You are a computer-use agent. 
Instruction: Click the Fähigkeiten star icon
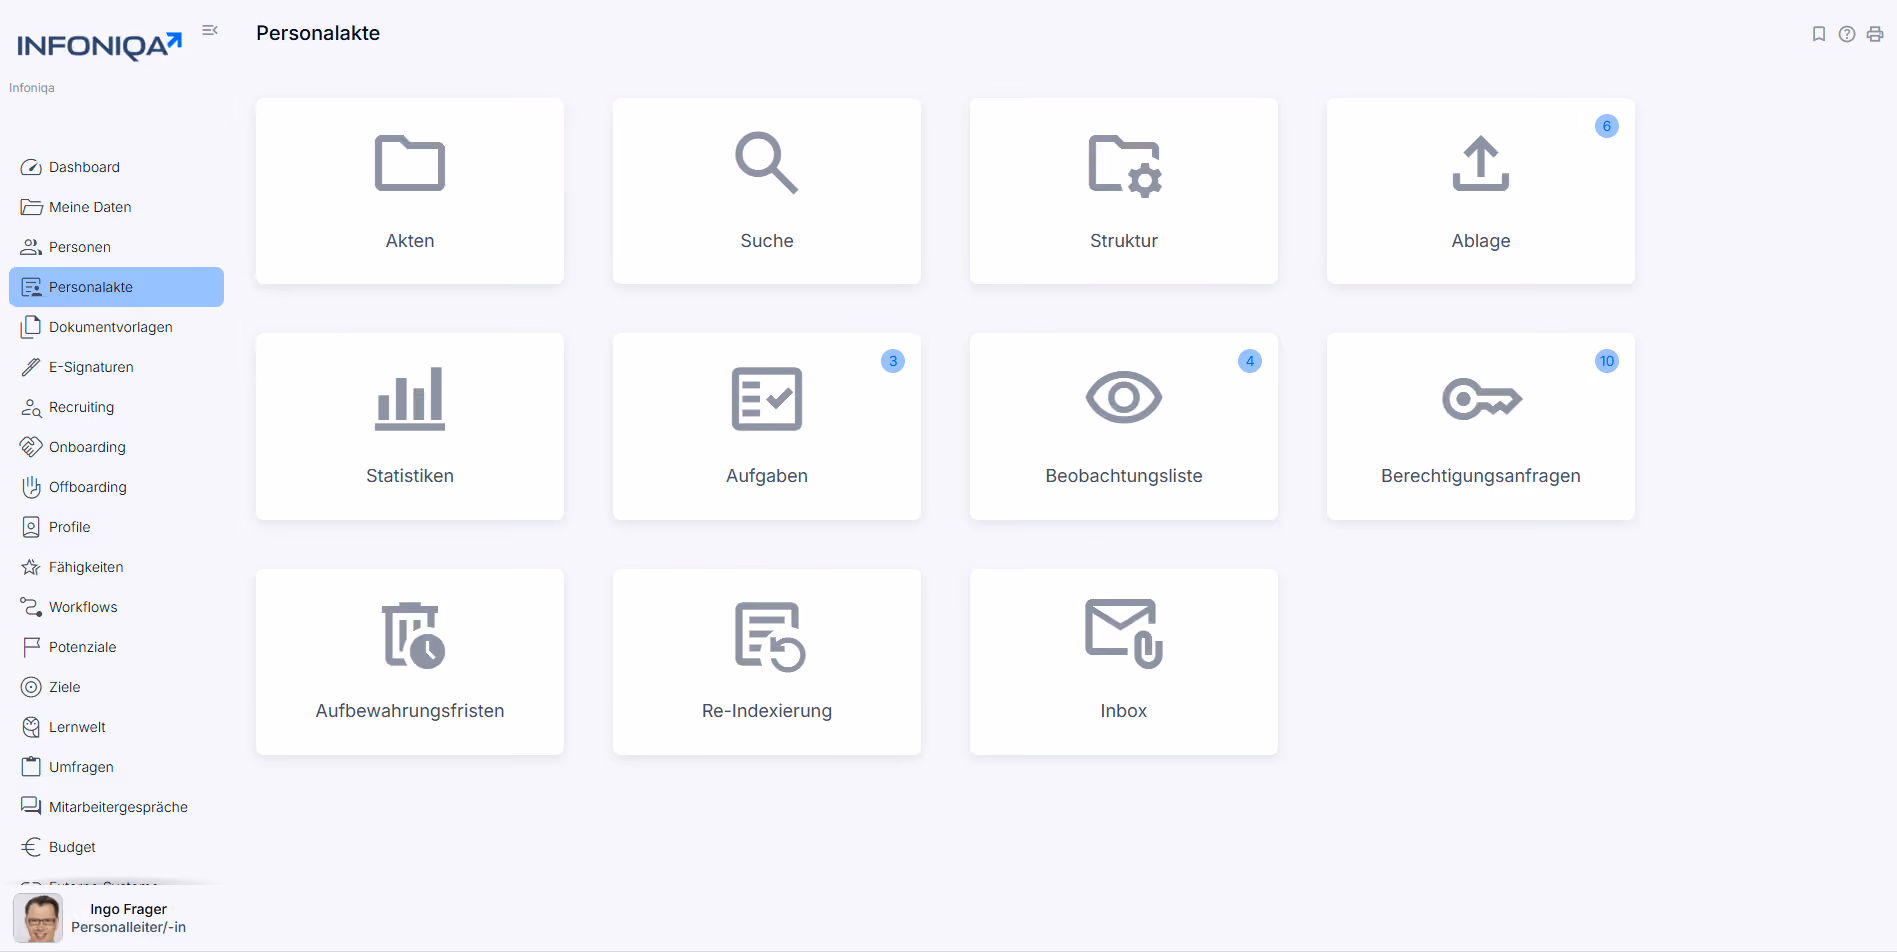pyautogui.click(x=31, y=567)
